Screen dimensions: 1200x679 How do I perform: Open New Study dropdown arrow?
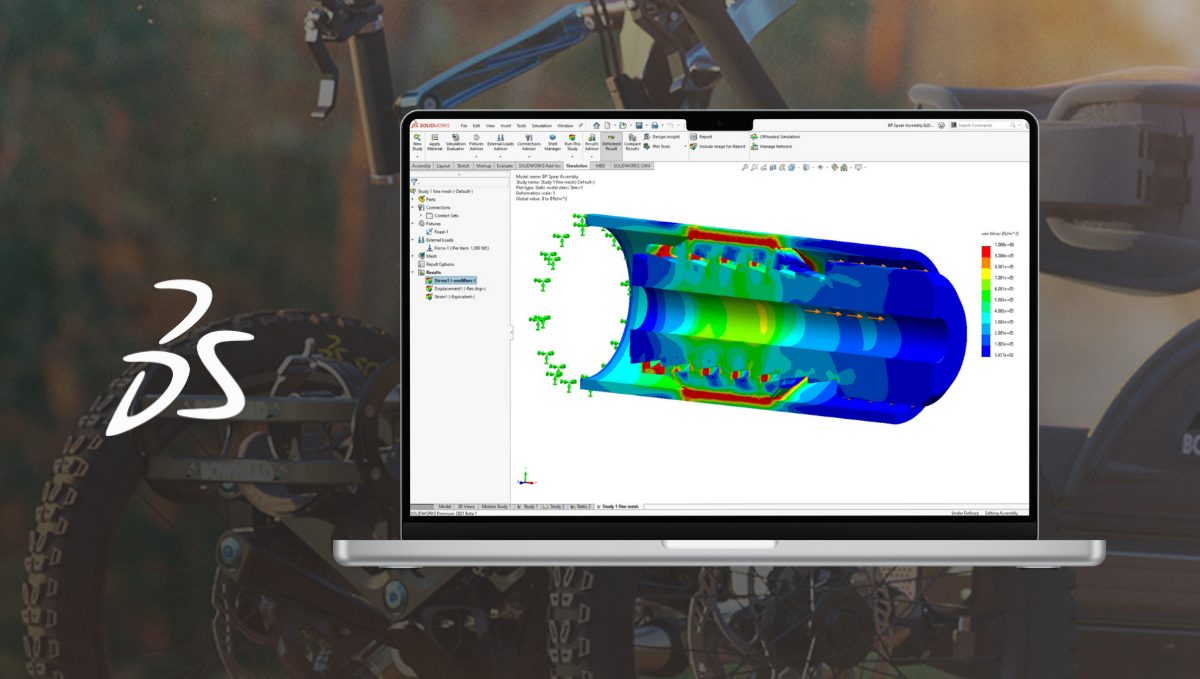tap(417, 156)
